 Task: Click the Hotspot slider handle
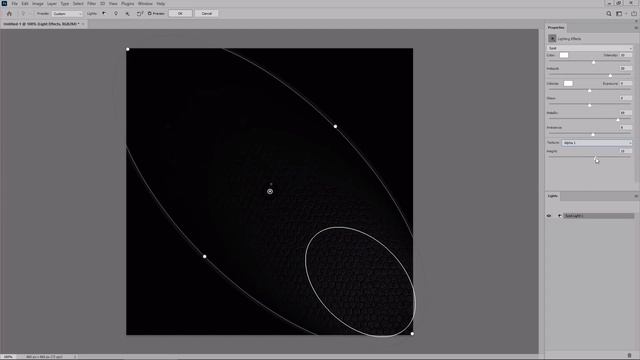coord(610,76)
